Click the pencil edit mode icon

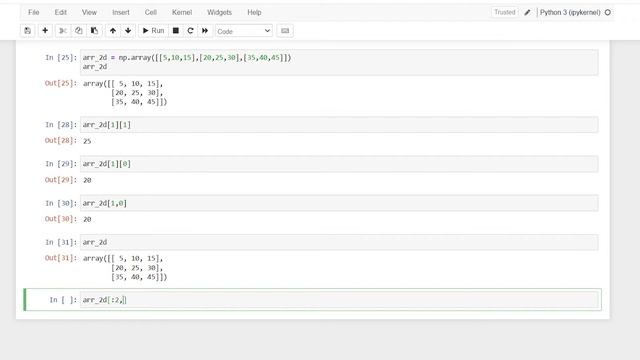click(x=527, y=13)
